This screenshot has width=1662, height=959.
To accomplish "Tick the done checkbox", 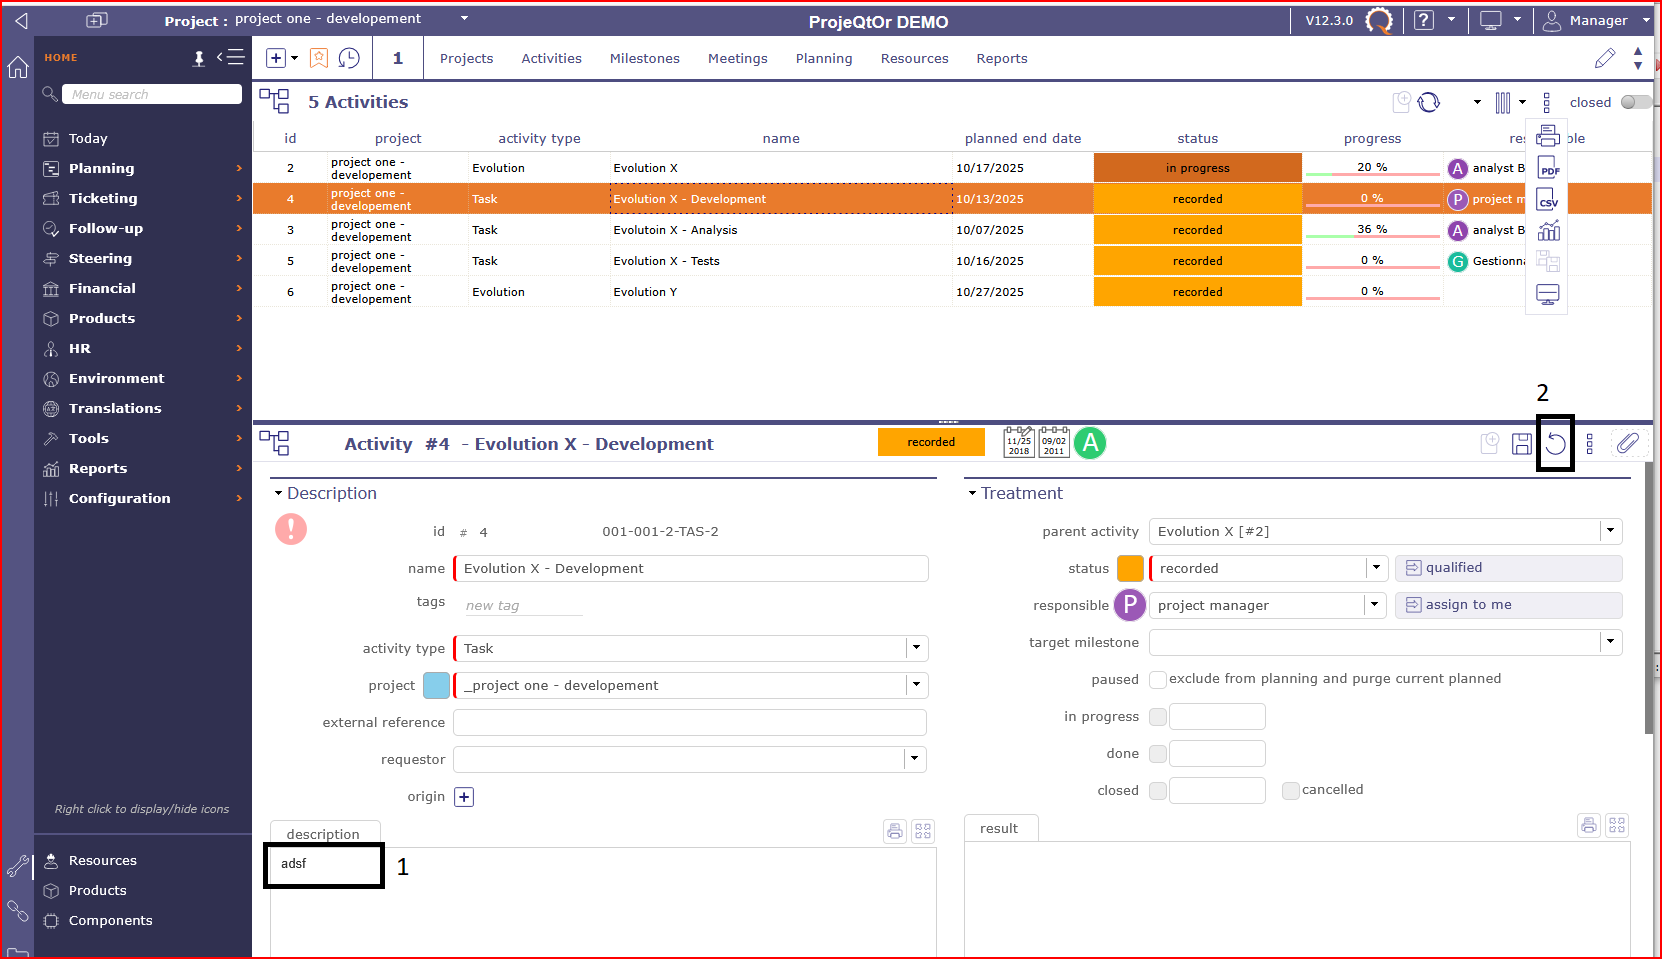I will pos(1158,754).
